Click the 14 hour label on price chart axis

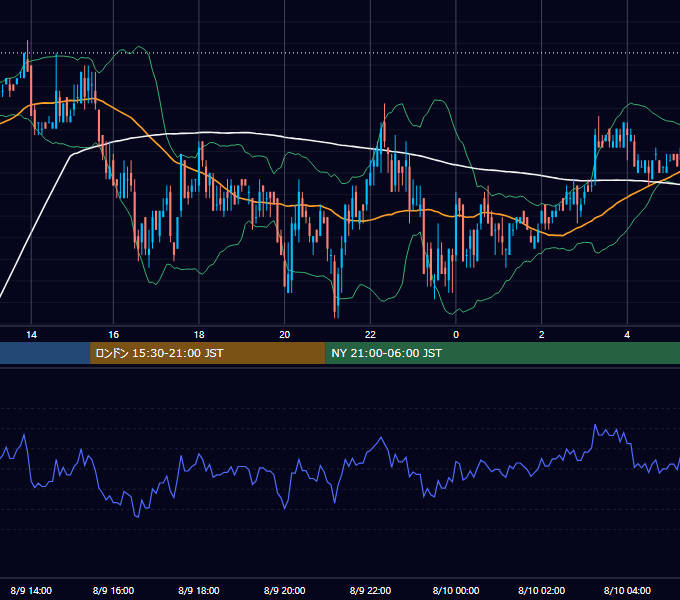(31, 335)
